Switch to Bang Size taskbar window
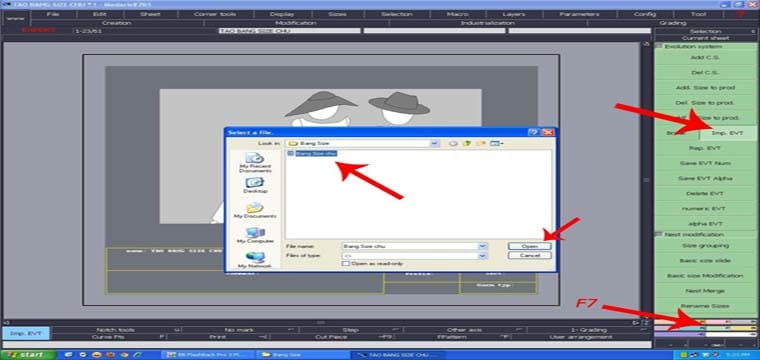 pyautogui.click(x=302, y=355)
